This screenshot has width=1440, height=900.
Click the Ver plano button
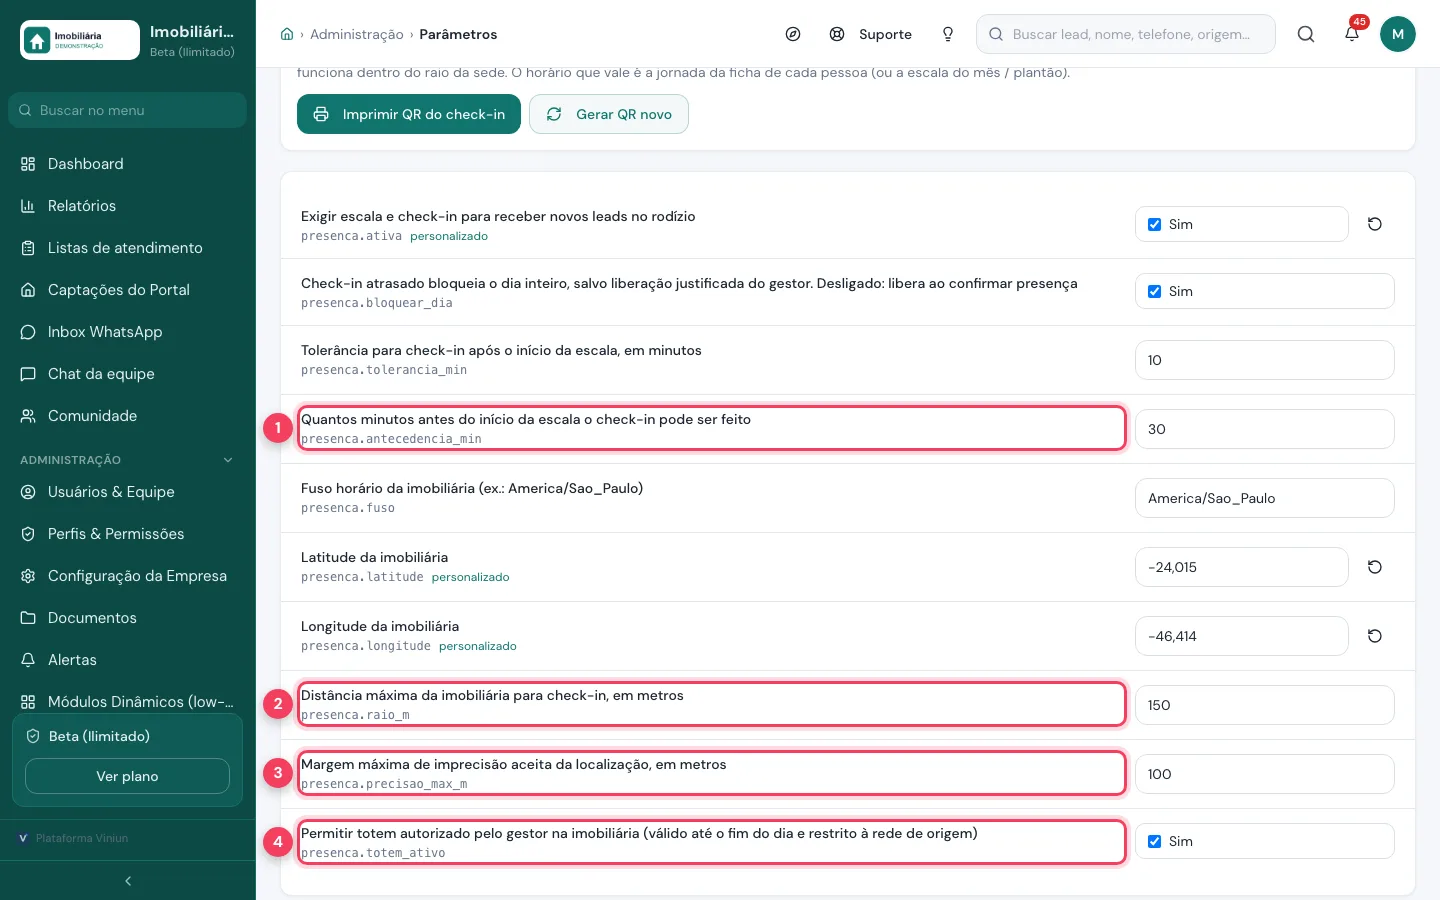(x=127, y=776)
